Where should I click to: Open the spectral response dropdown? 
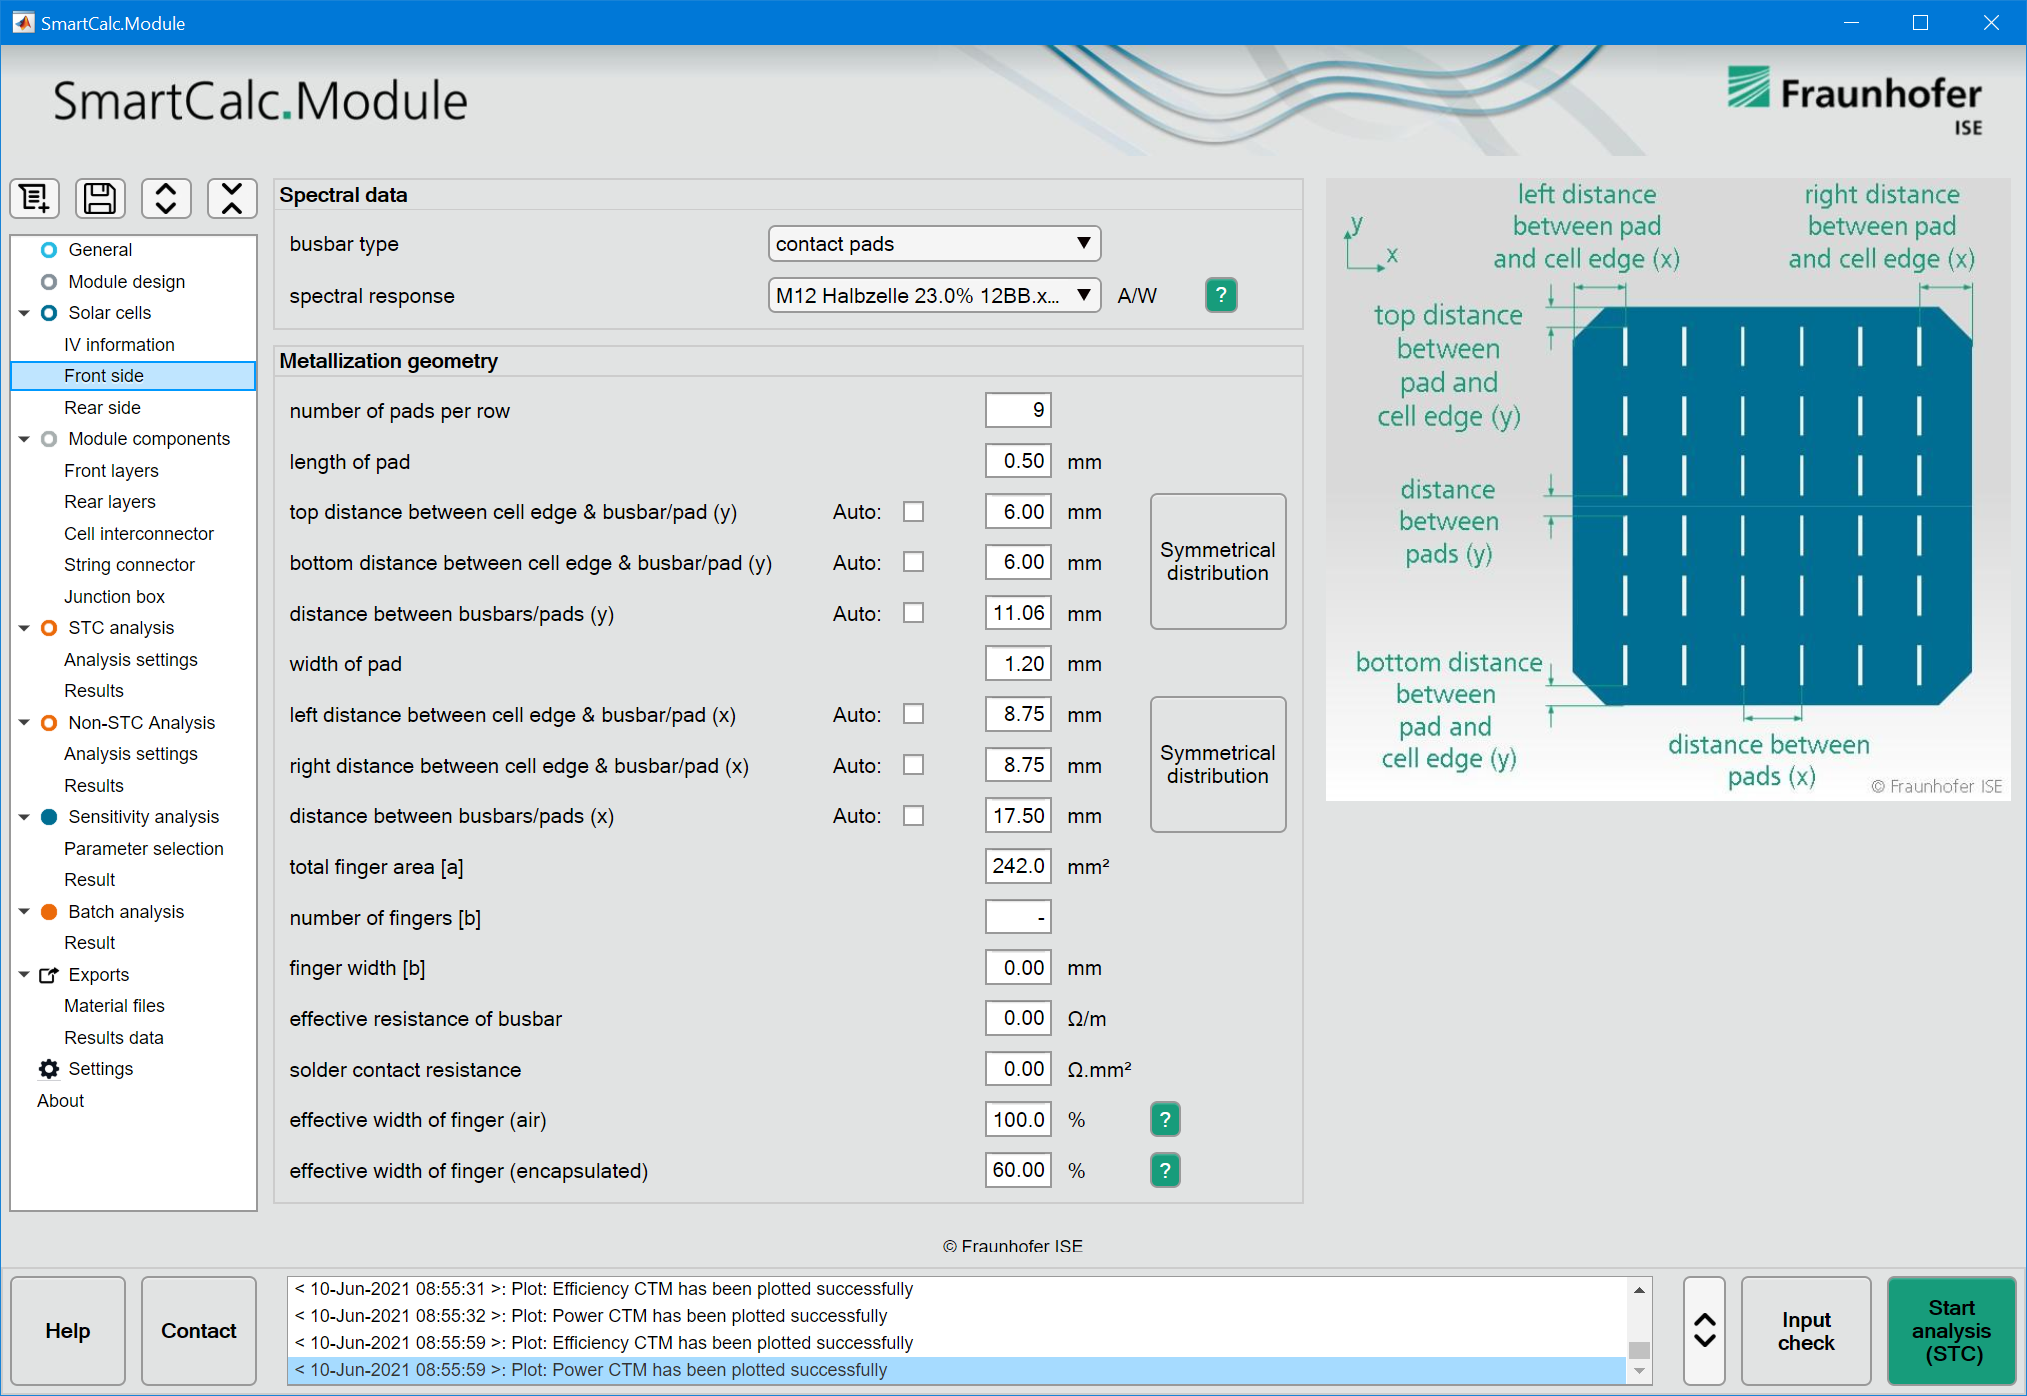[934, 295]
